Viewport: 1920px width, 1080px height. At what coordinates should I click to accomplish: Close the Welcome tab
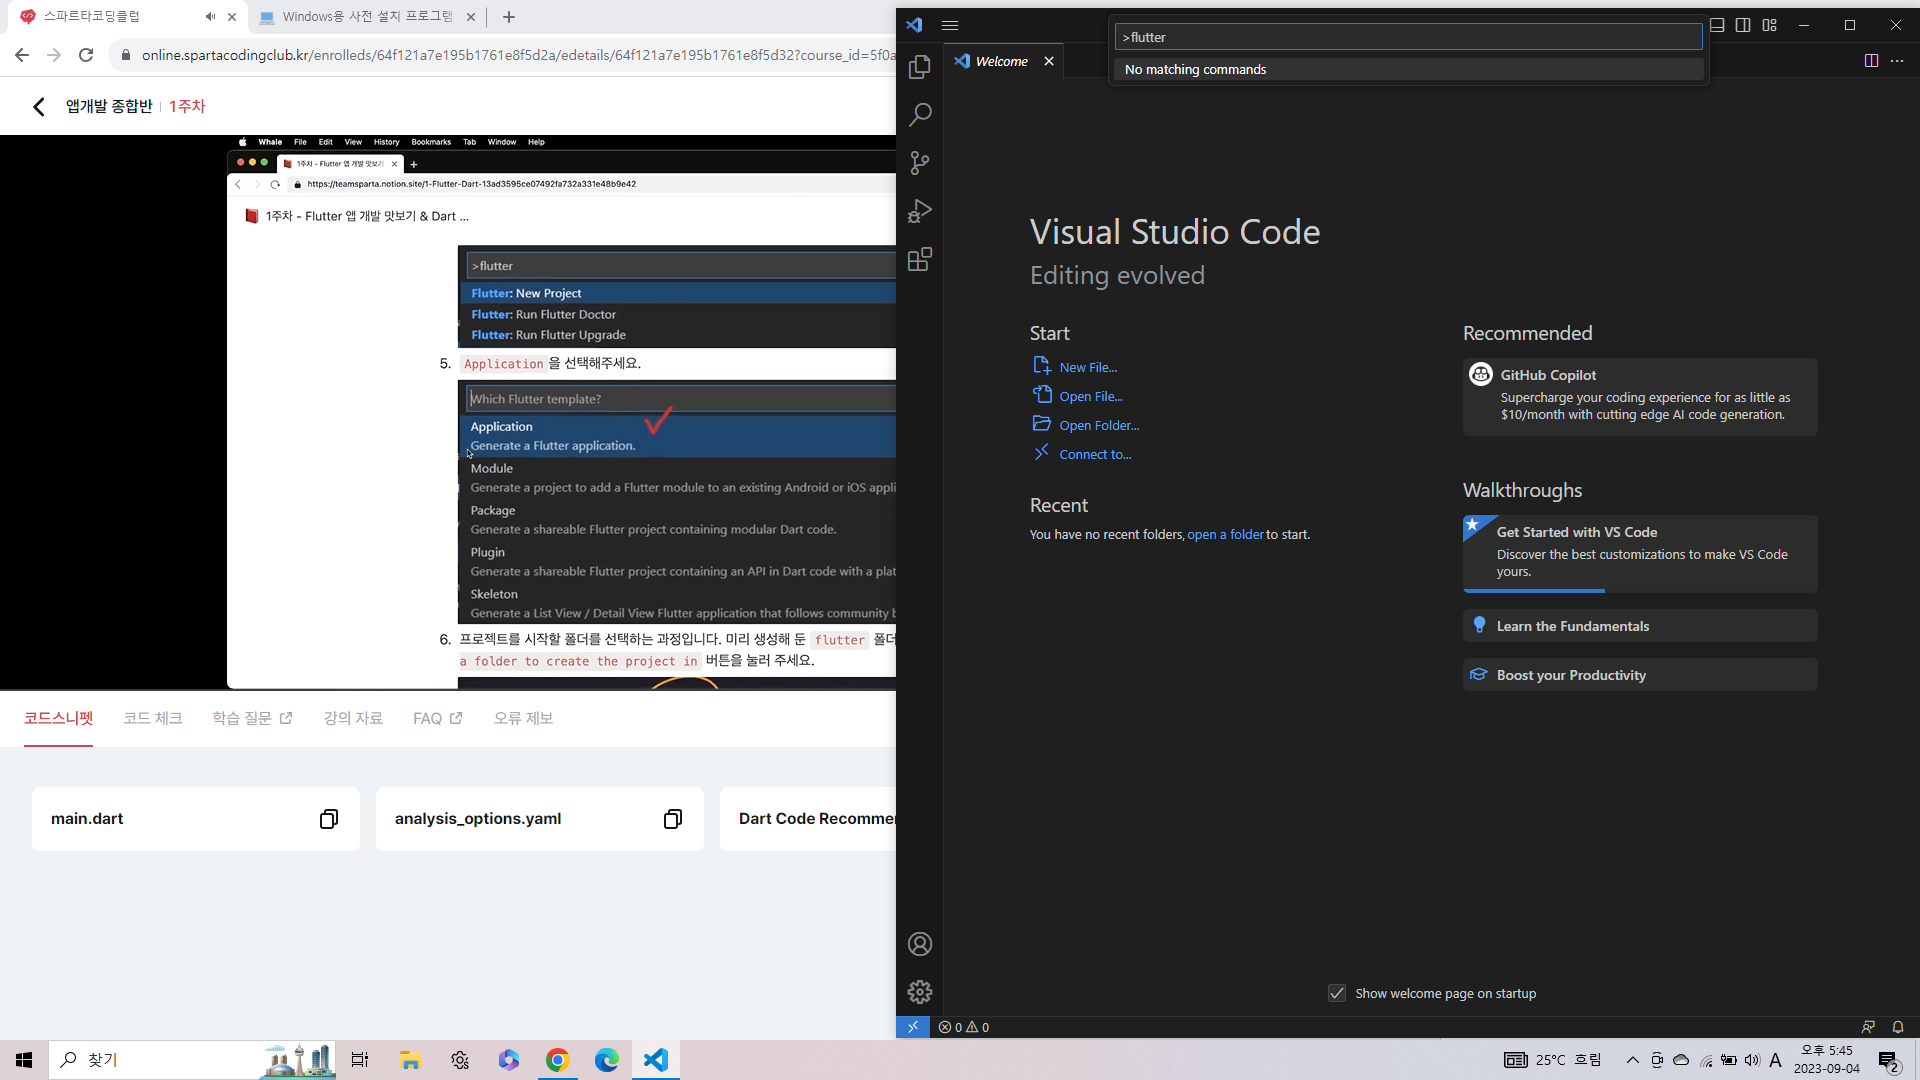[x=1049, y=61]
